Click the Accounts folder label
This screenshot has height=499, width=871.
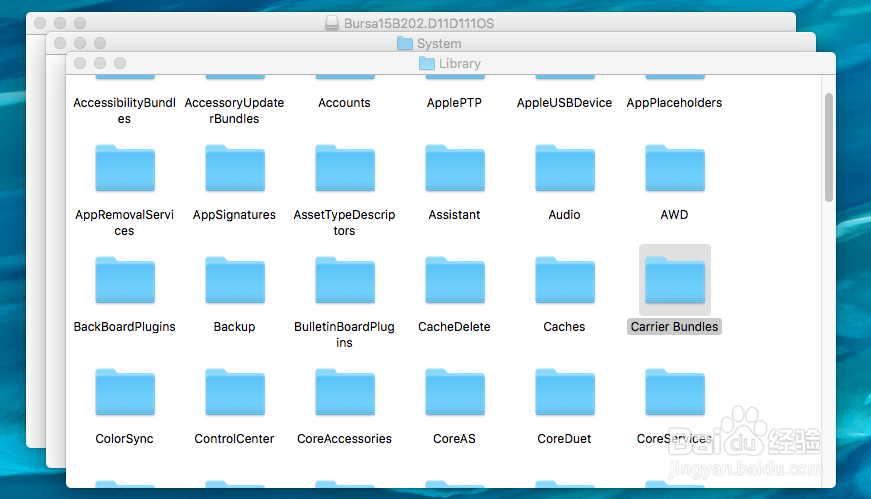(344, 103)
